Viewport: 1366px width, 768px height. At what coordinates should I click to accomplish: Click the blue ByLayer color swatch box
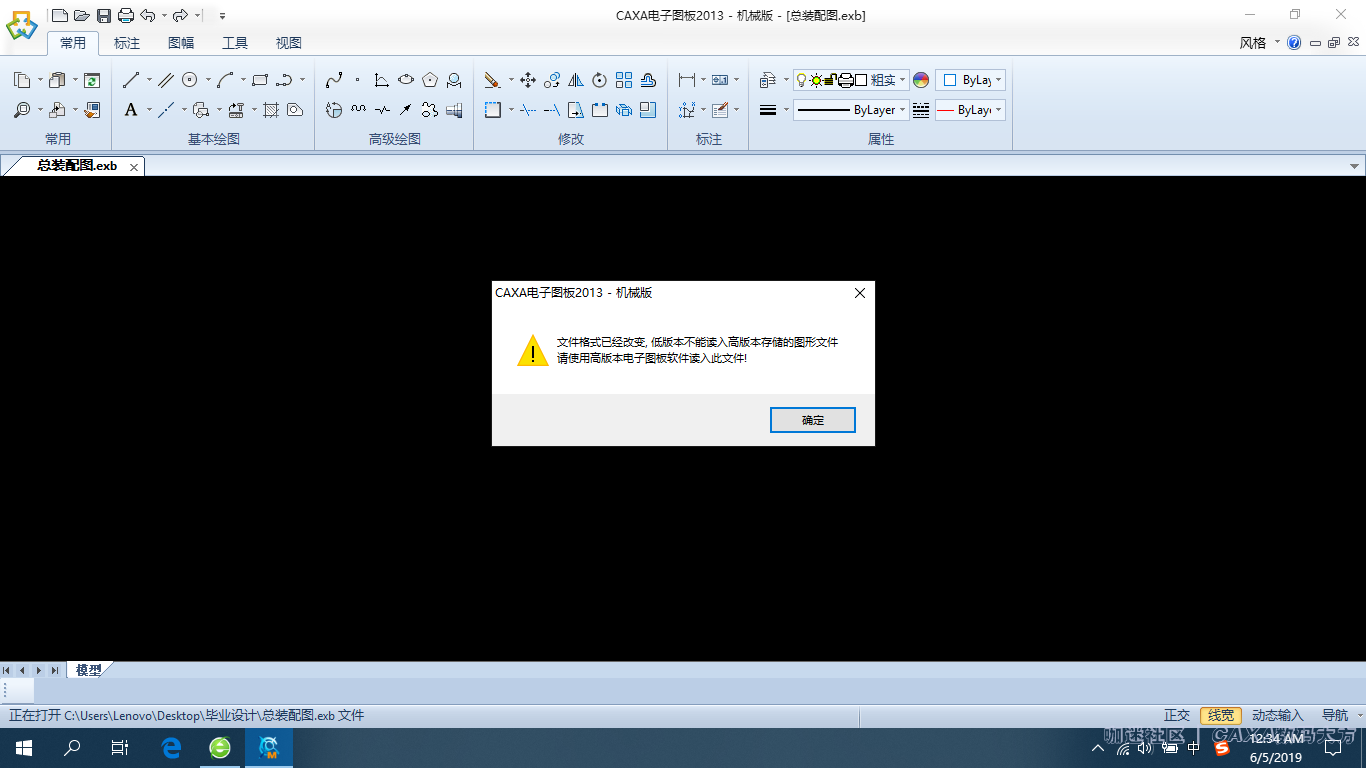click(950, 80)
